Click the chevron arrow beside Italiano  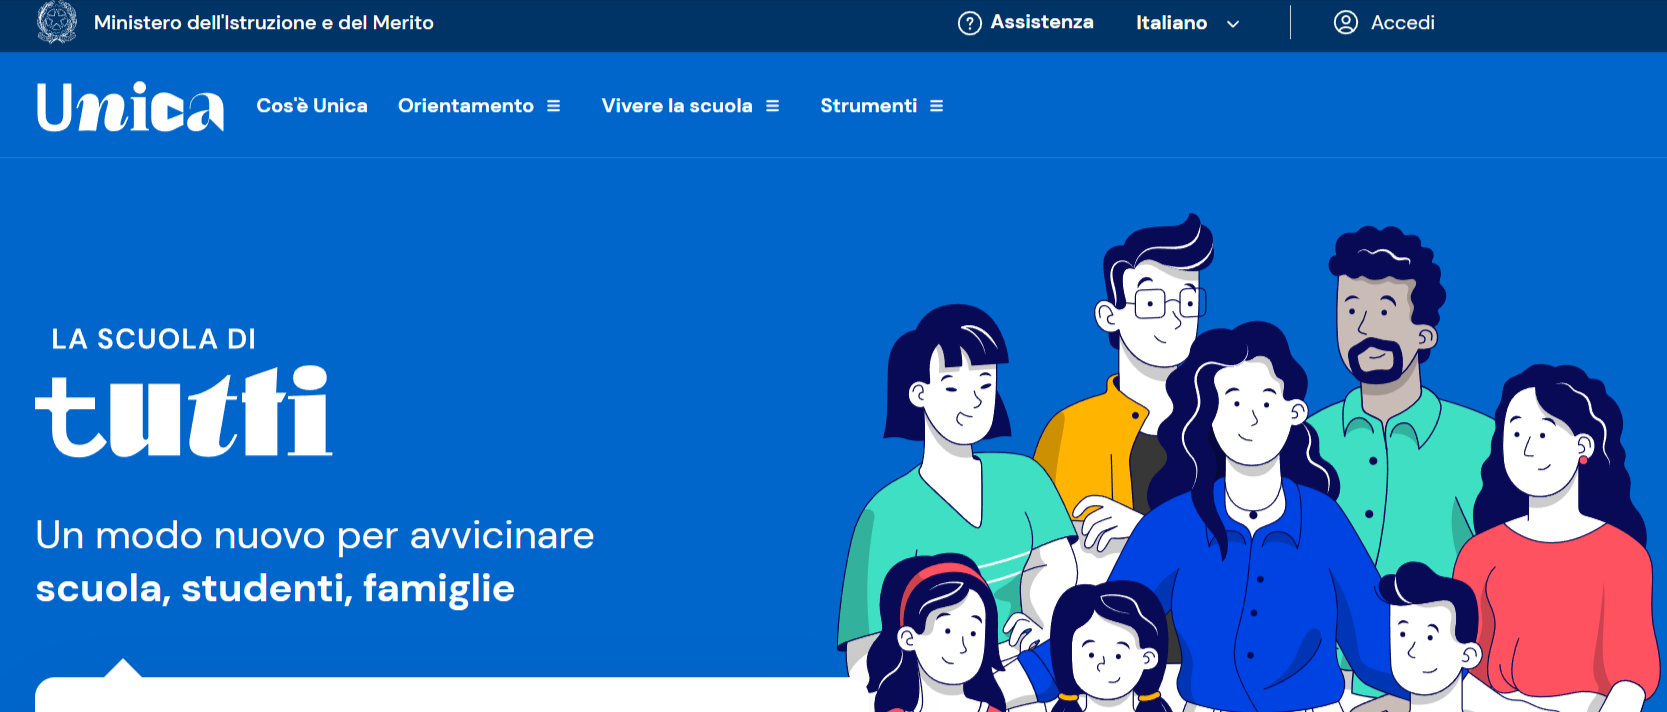(x=1233, y=24)
